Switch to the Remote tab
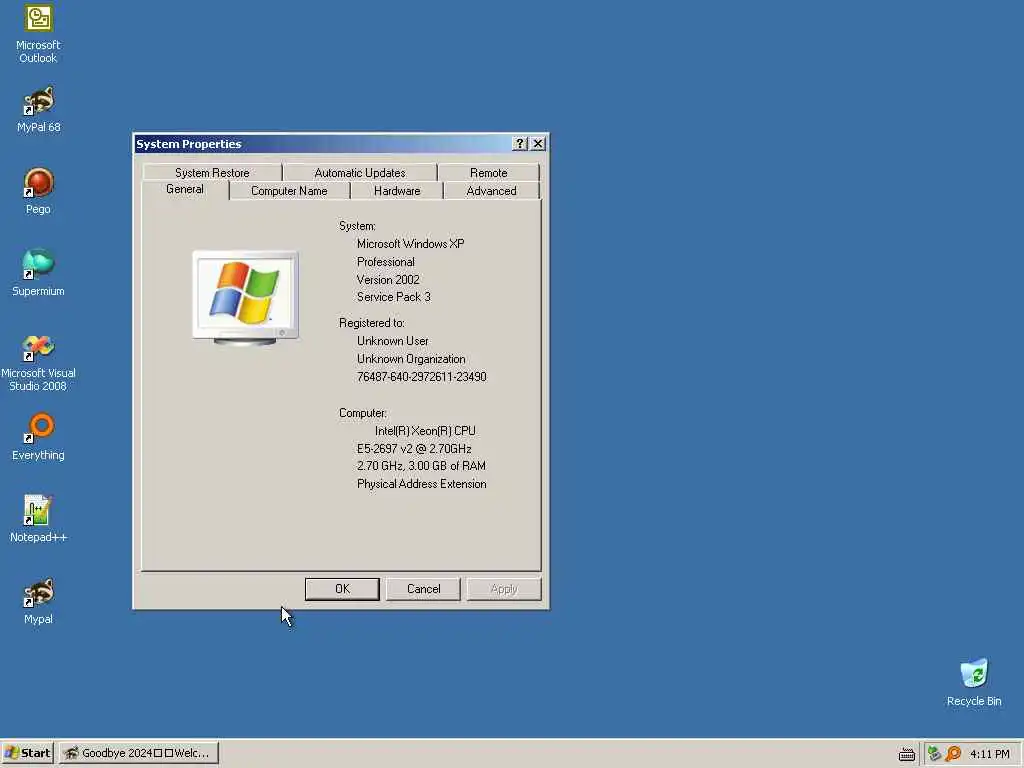Screen dimensions: 1024x768 click(488, 172)
